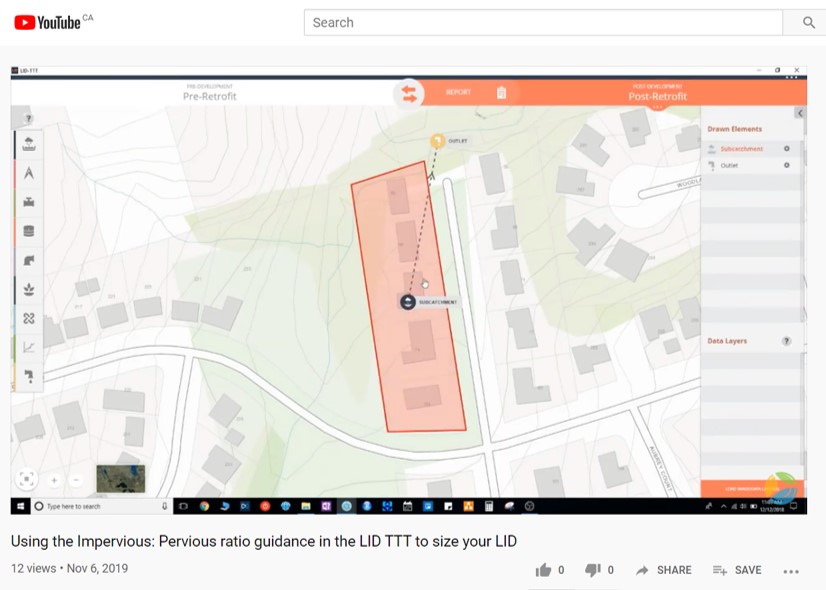
Task: Click the satellite basemap thumbnail
Action: (x=120, y=479)
